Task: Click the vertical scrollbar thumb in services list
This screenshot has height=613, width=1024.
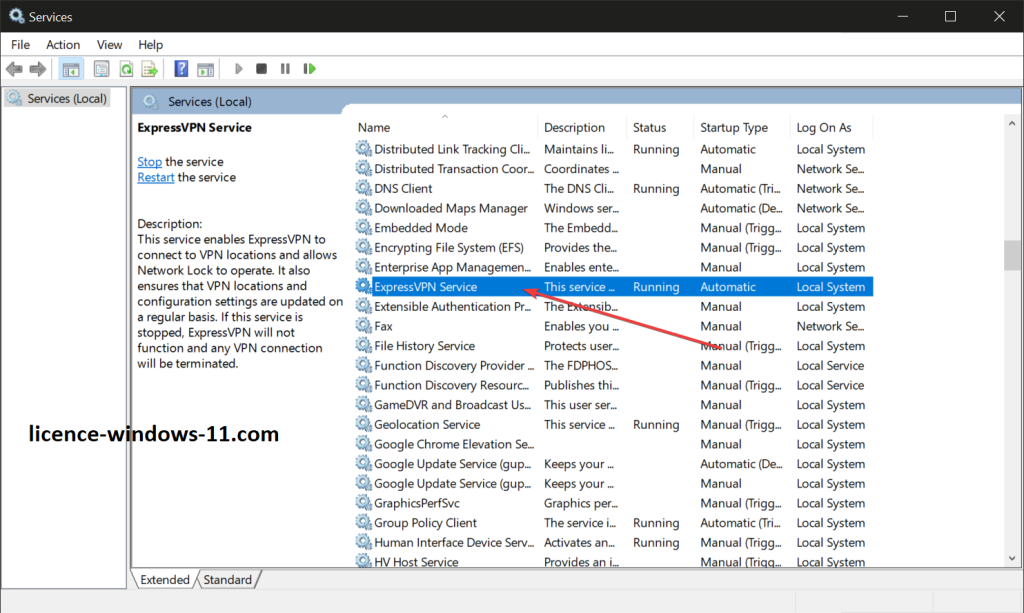Action: (1012, 255)
